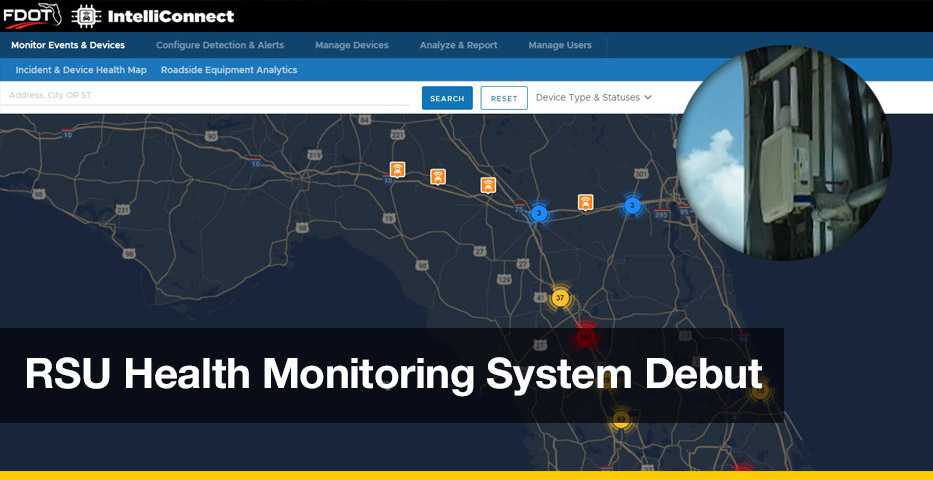Select the orange RSU marker between blue clusters
The height and width of the screenshot is (480, 933).
click(586, 202)
